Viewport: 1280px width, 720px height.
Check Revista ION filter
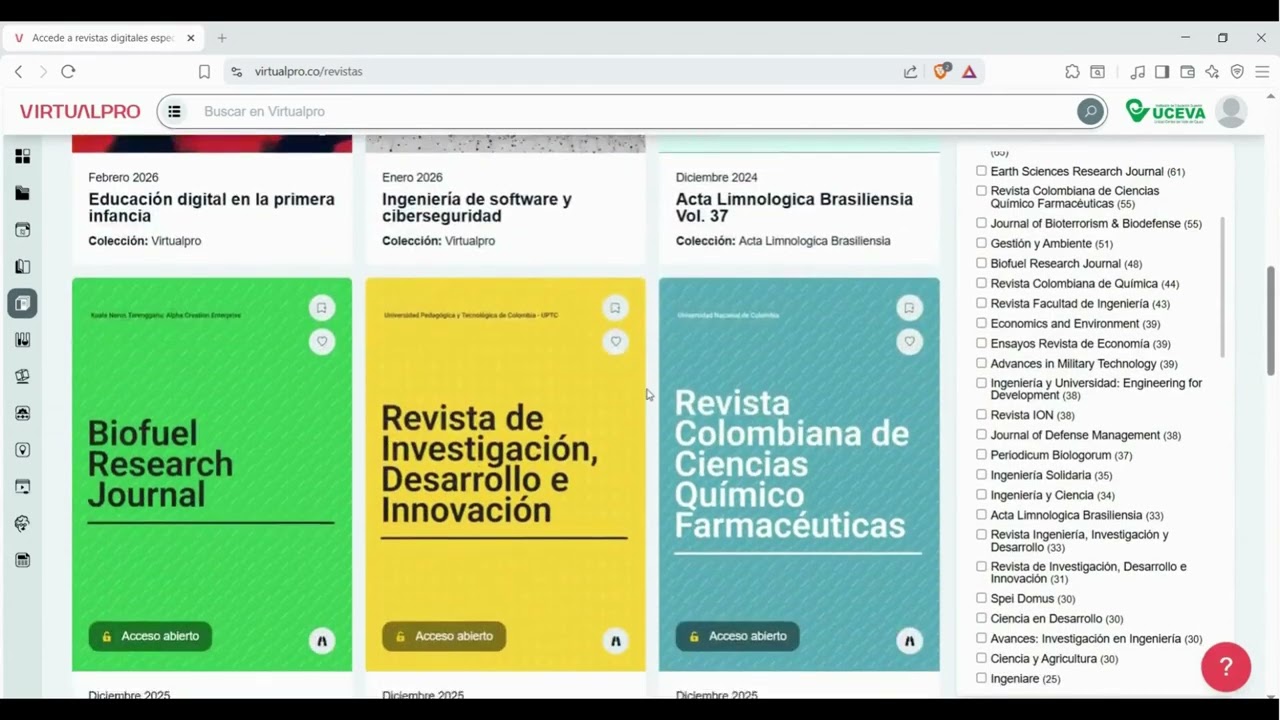tap(981, 414)
